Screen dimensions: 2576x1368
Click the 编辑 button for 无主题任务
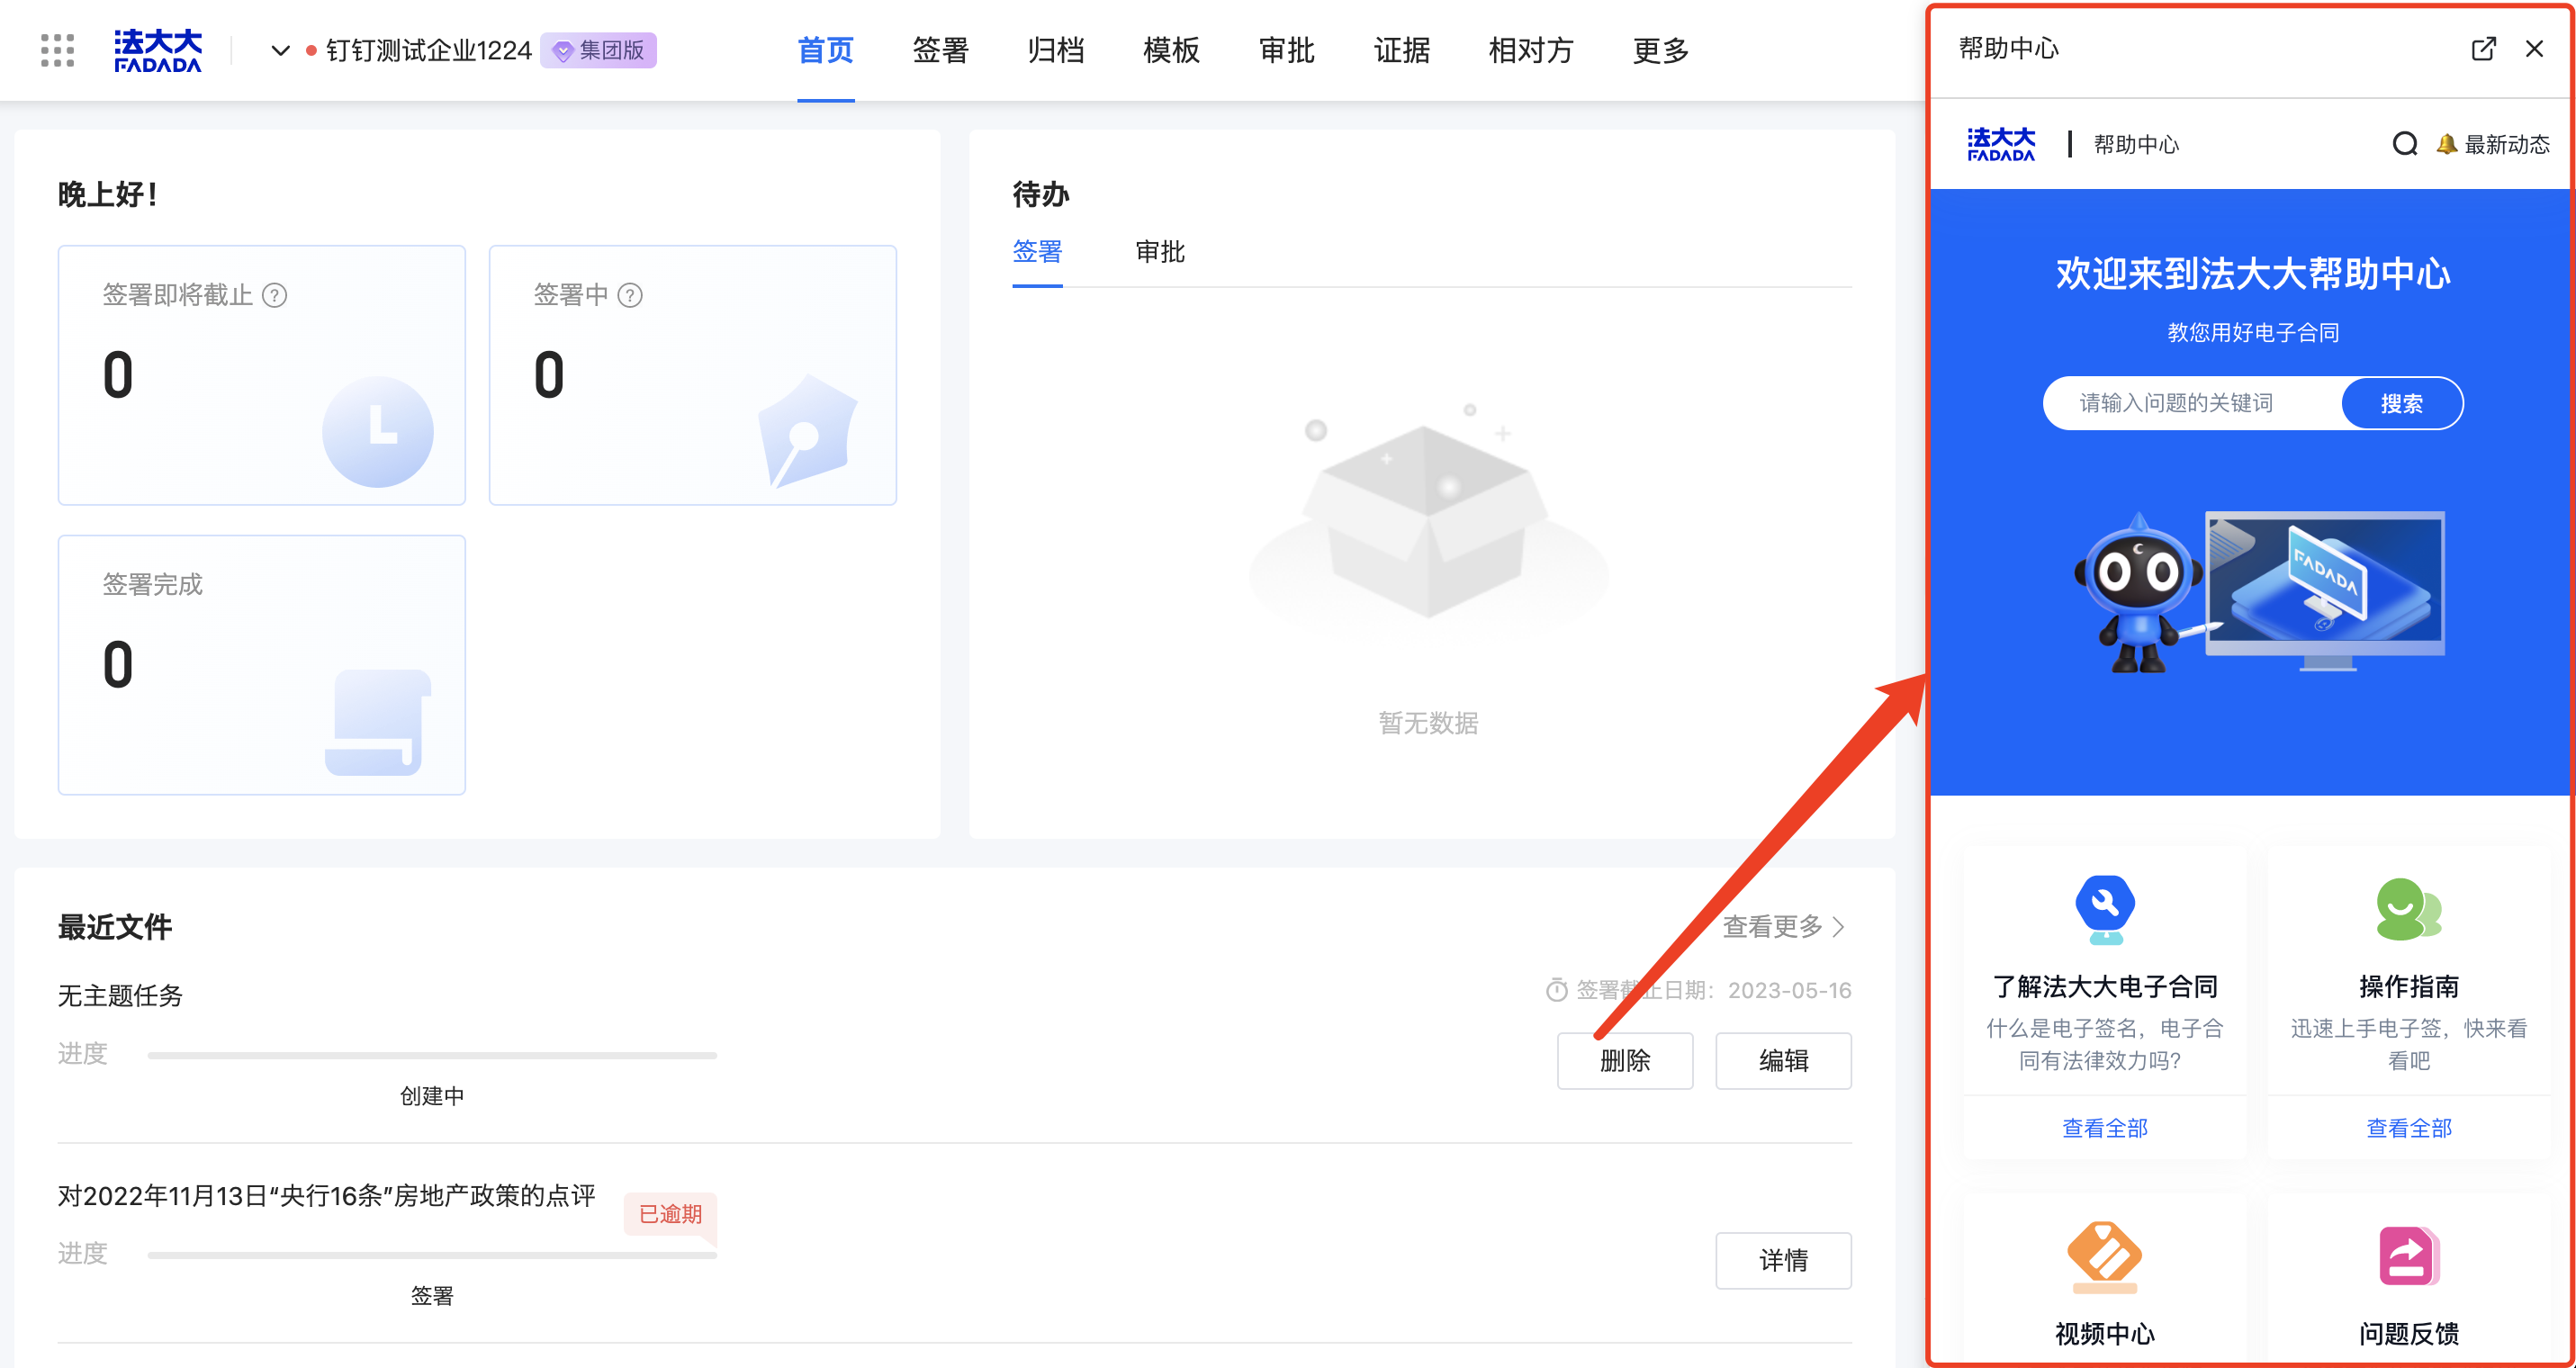click(1783, 1060)
